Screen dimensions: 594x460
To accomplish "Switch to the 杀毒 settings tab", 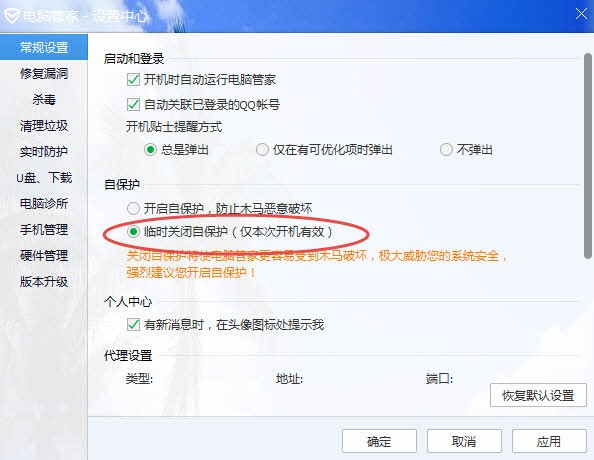I will [x=44, y=99].
